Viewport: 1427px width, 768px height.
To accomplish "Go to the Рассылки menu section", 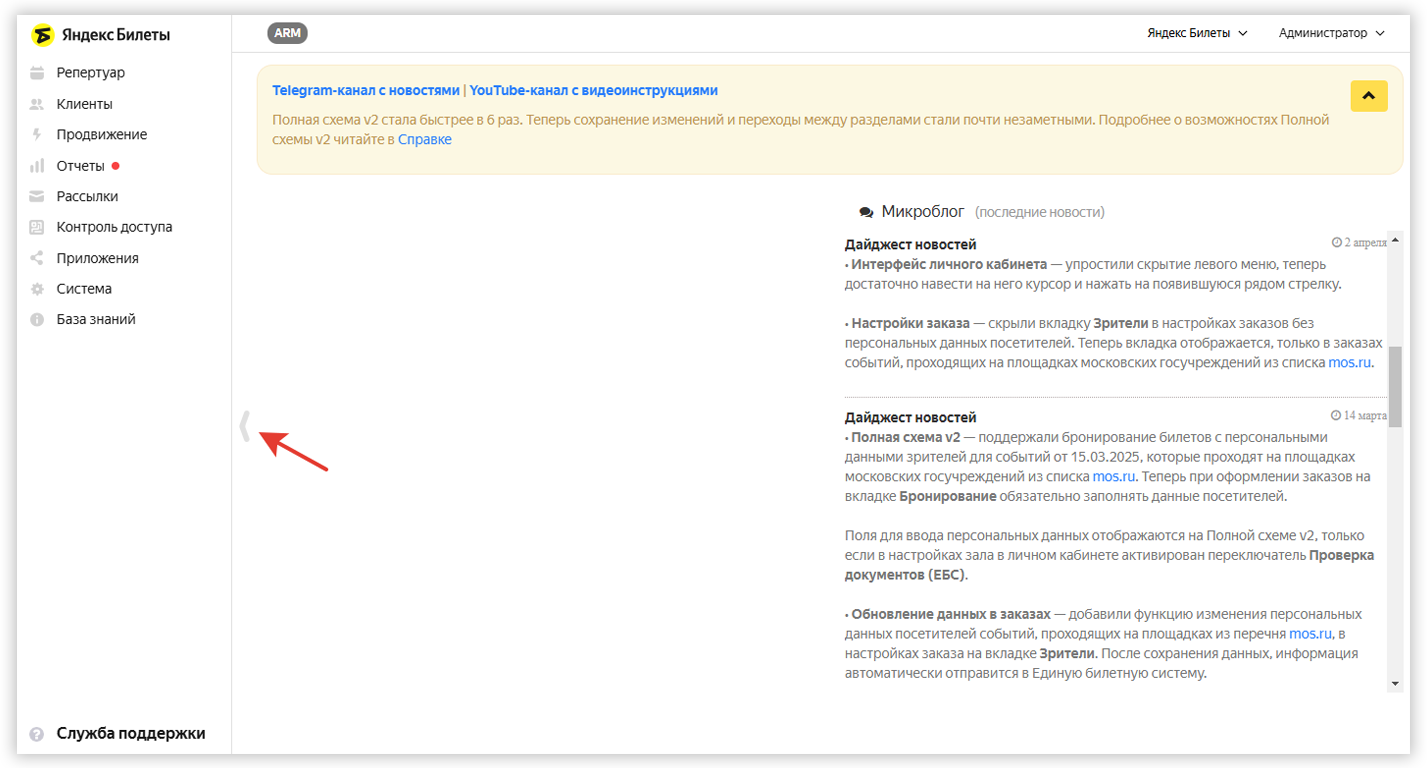I will (x=87, y=197).
